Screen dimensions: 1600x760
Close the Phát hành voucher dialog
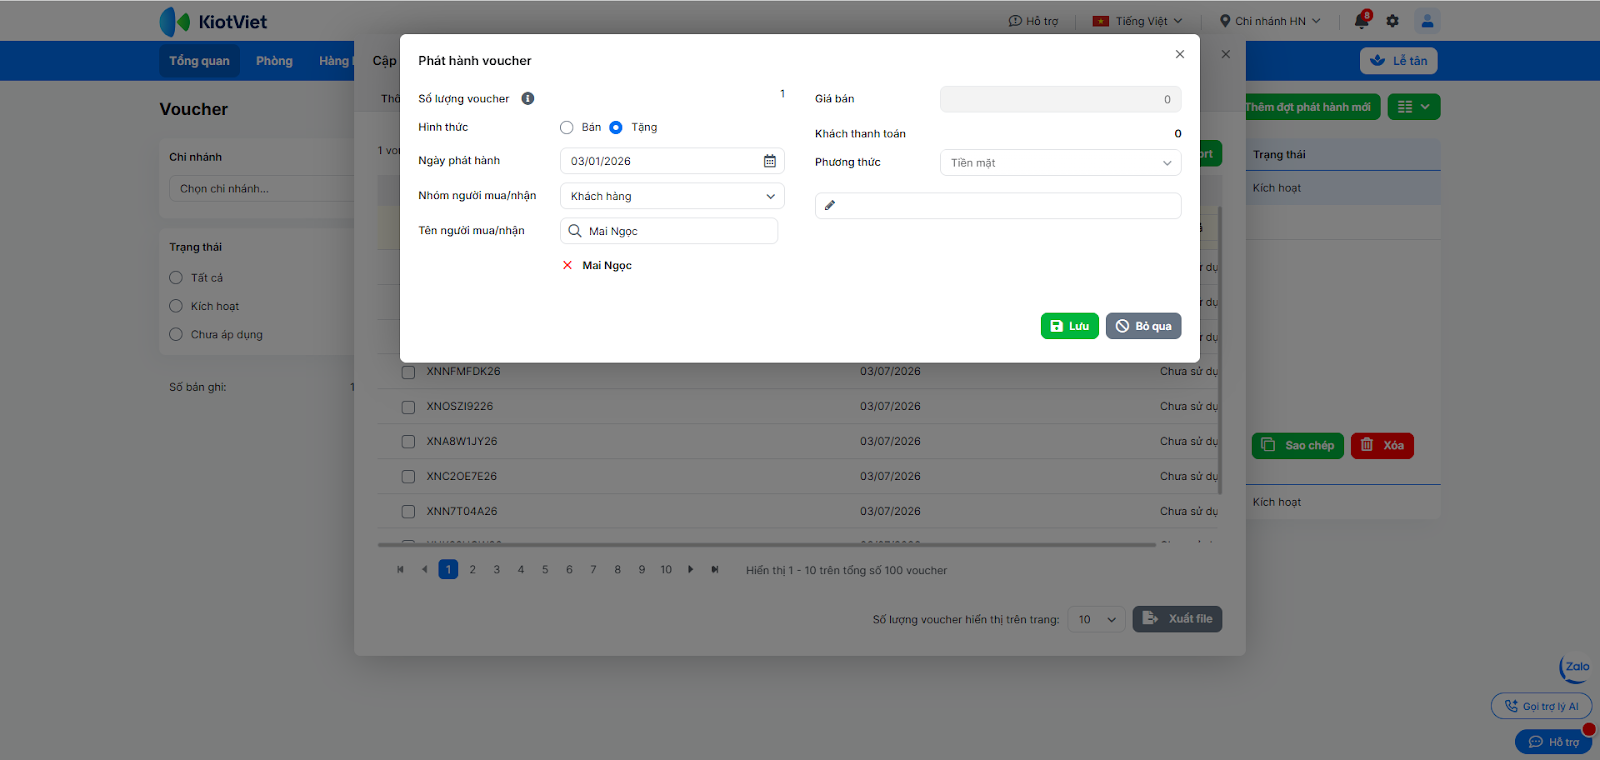1180,54
